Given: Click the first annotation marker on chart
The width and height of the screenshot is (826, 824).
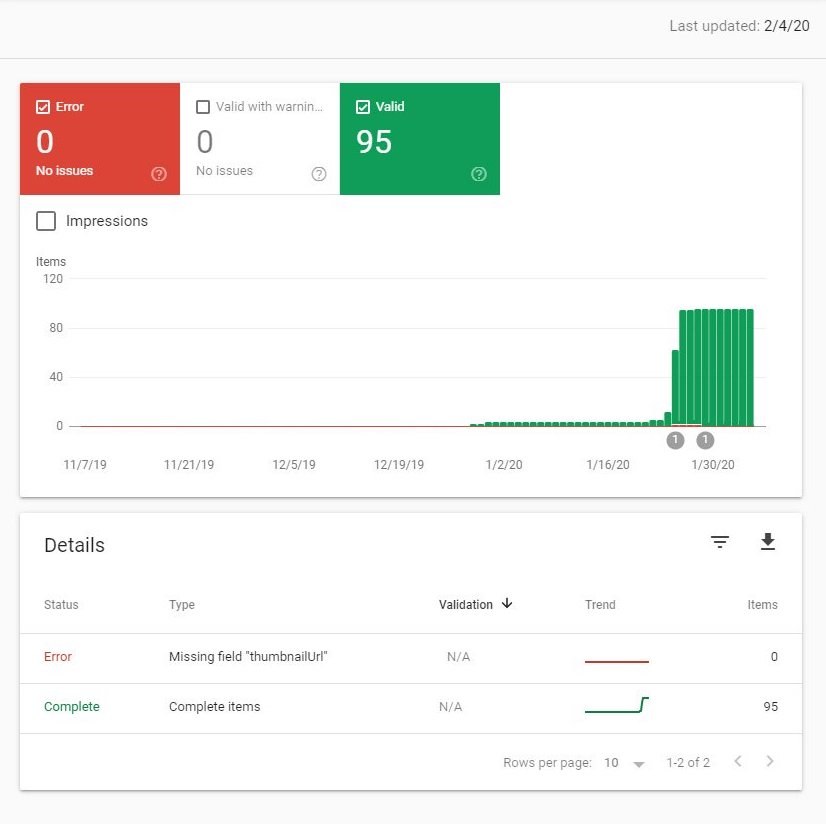Looking at the screenshot, I should pyautogui.click(x=675, y=440).
